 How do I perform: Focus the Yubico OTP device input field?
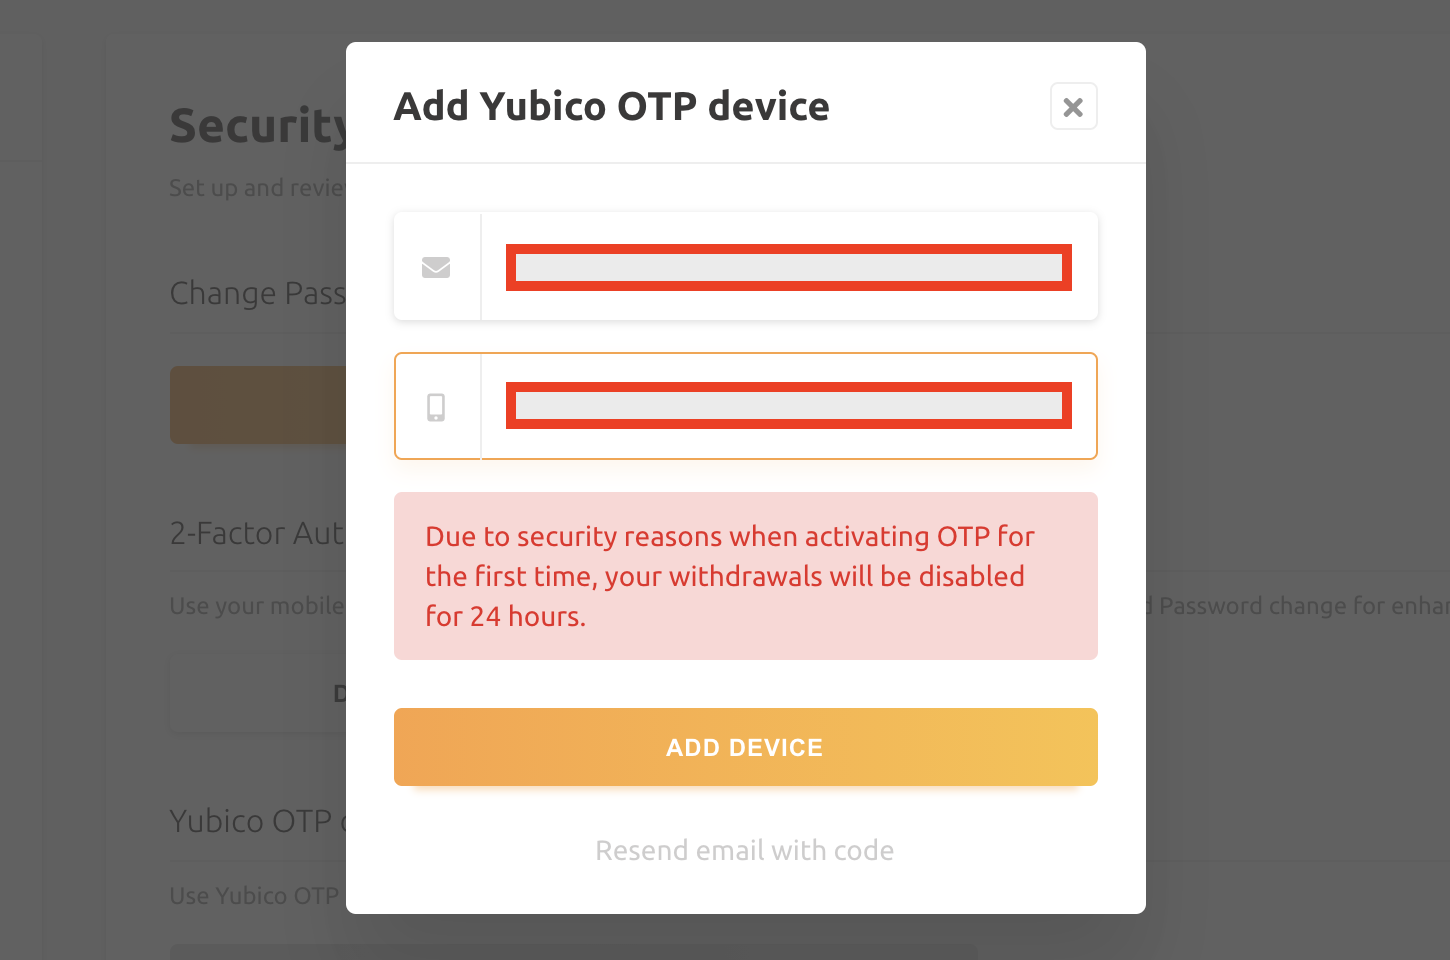point(789,406)
